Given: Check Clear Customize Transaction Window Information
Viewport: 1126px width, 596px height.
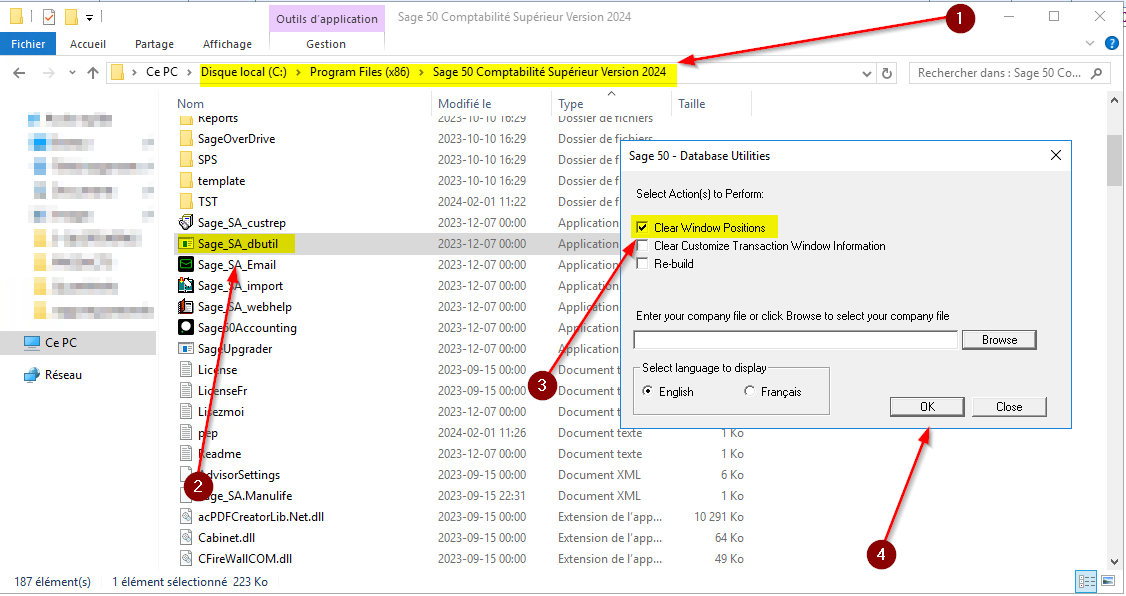Looking at the screenshot, I should pos(642,246).
